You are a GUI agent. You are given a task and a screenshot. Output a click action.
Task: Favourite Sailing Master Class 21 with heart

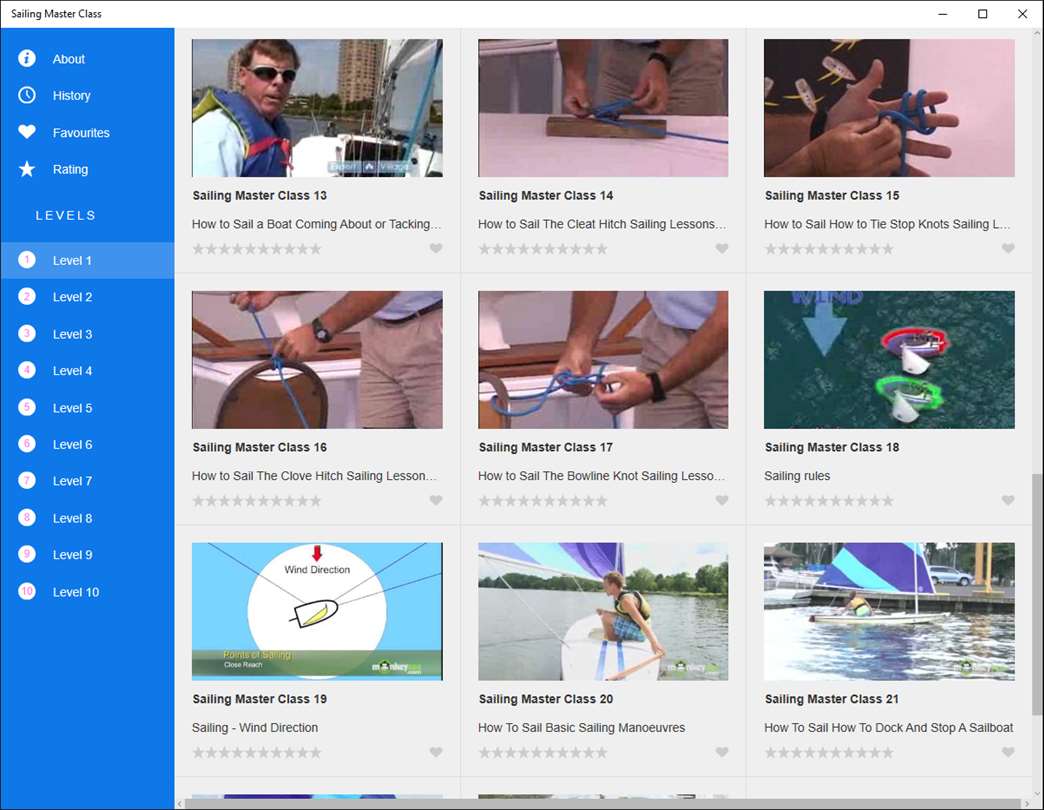tap(1008, 751)
